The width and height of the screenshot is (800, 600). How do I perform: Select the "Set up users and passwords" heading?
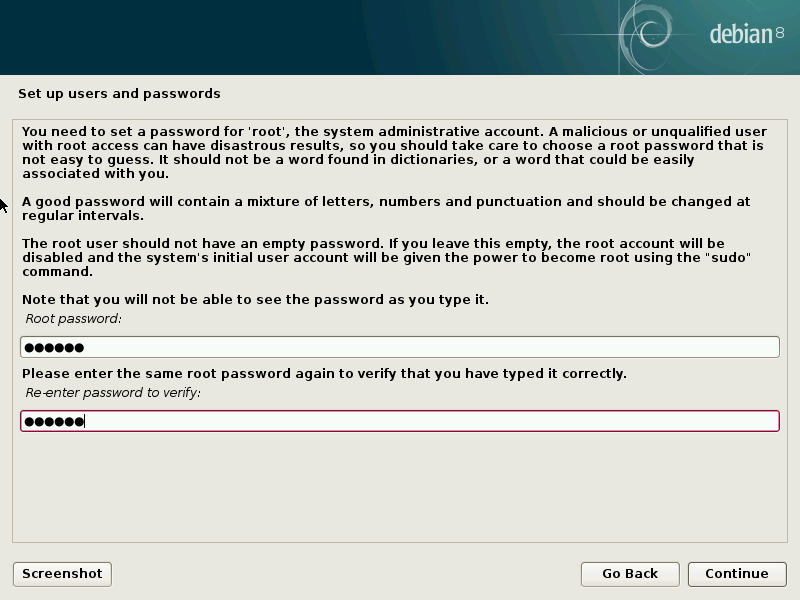[x=119, y=94]
